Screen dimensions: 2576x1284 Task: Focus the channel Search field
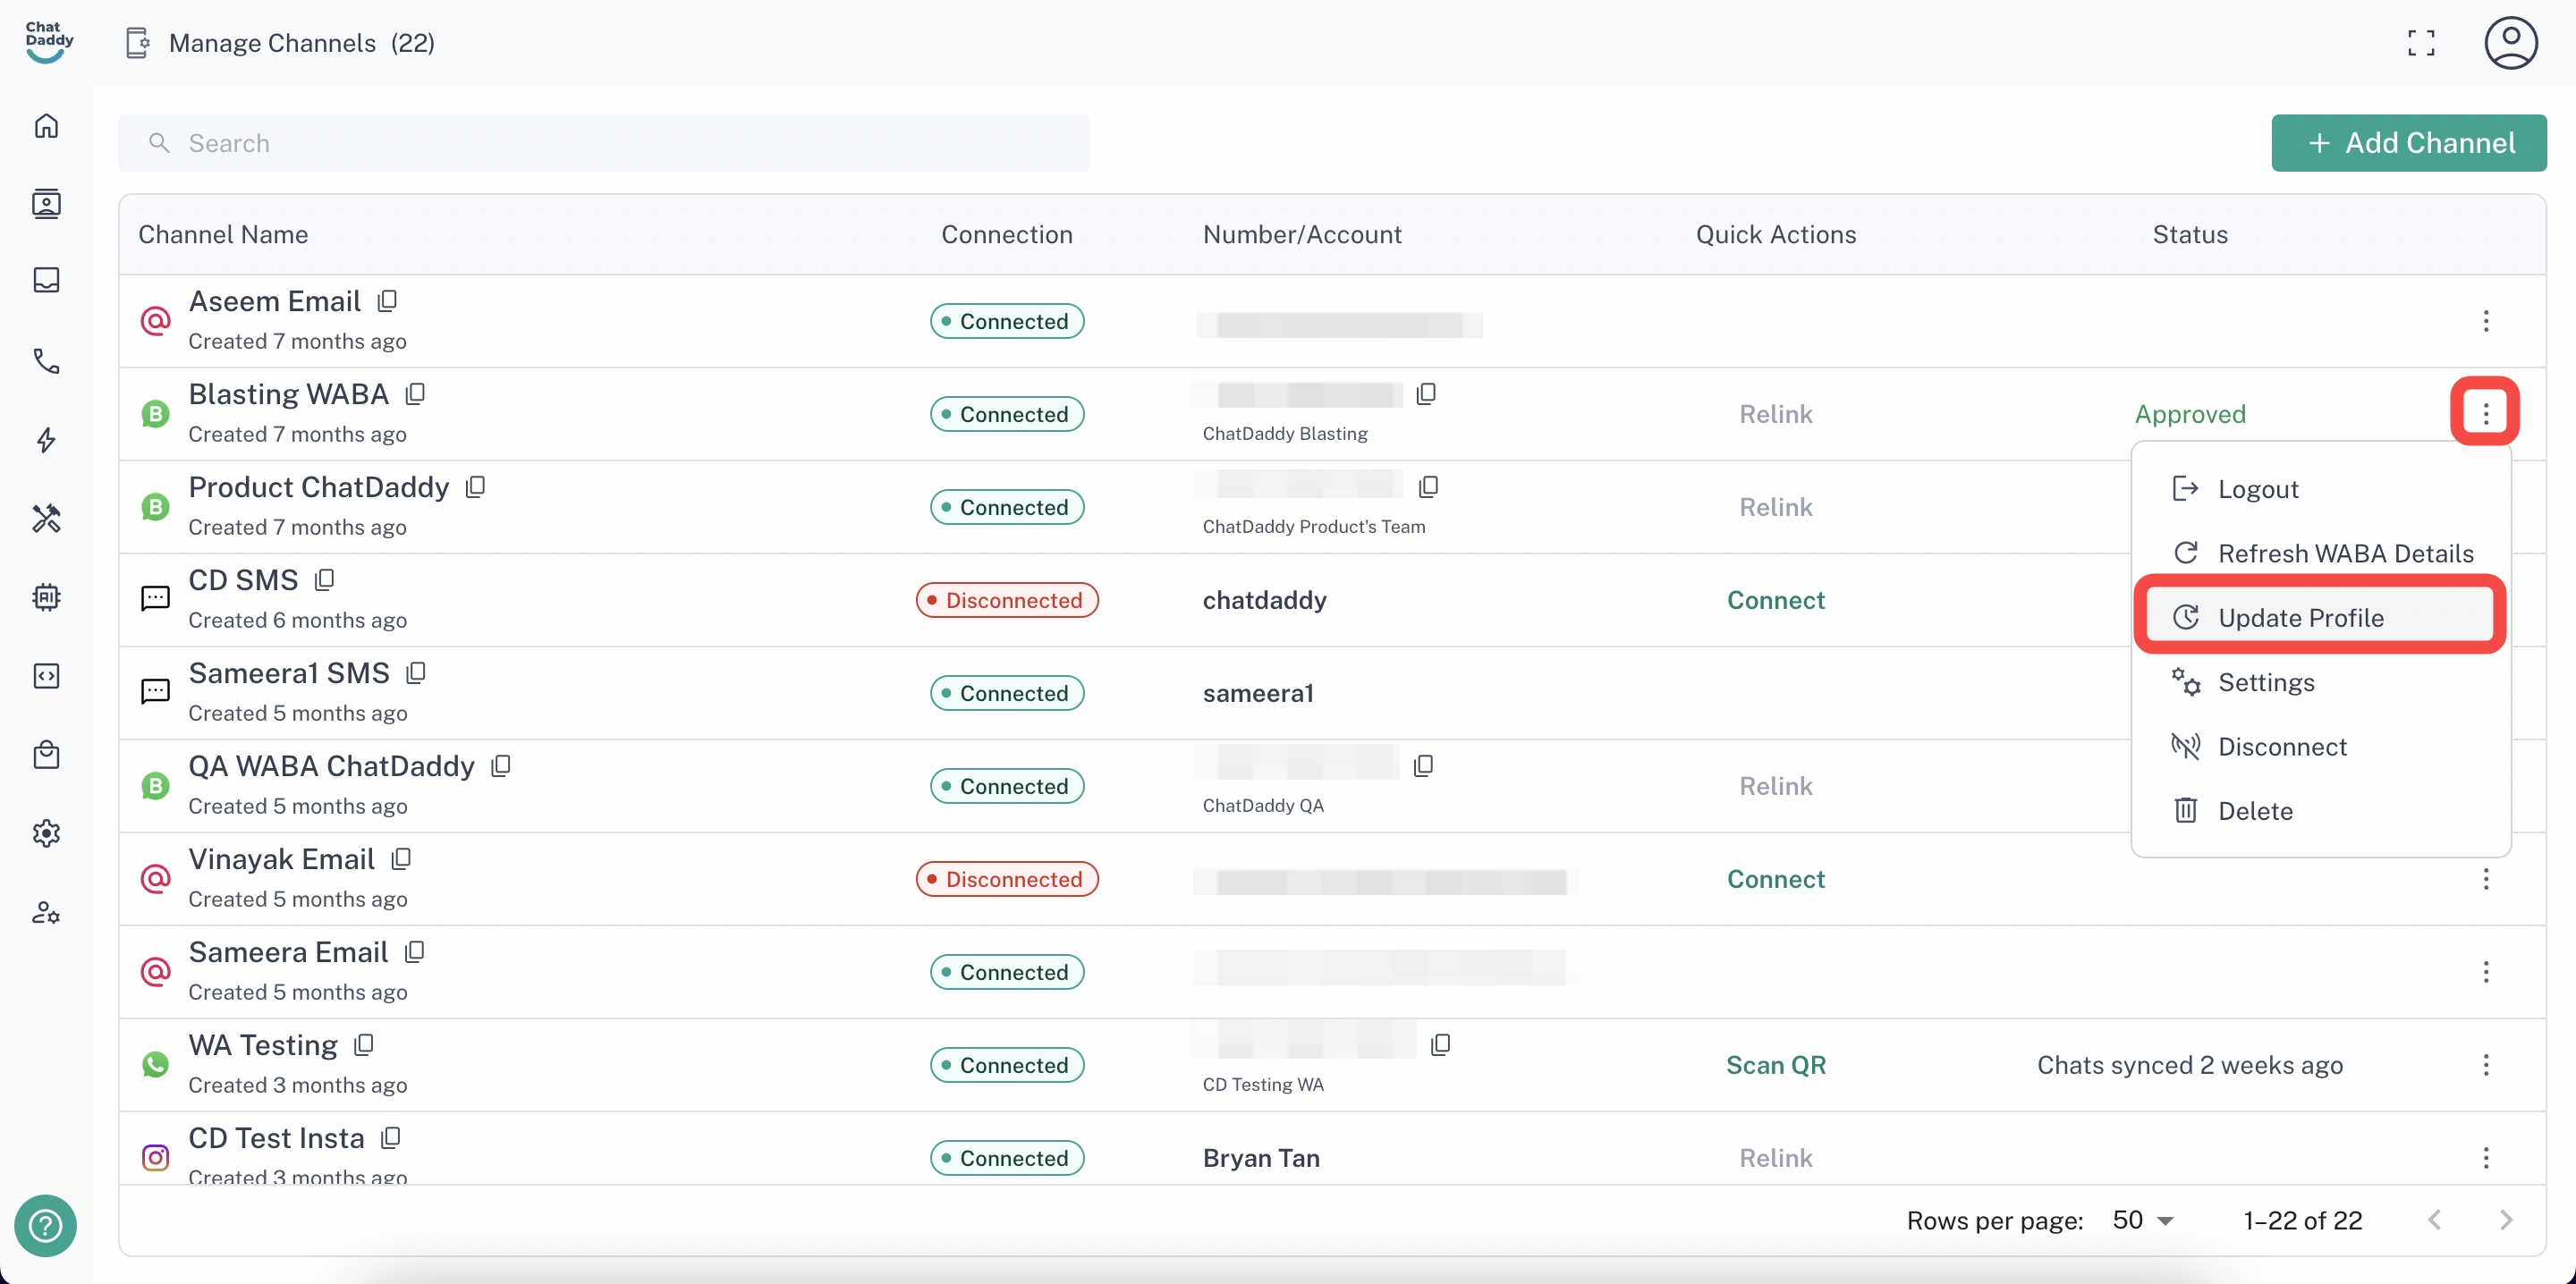(604, 143)
